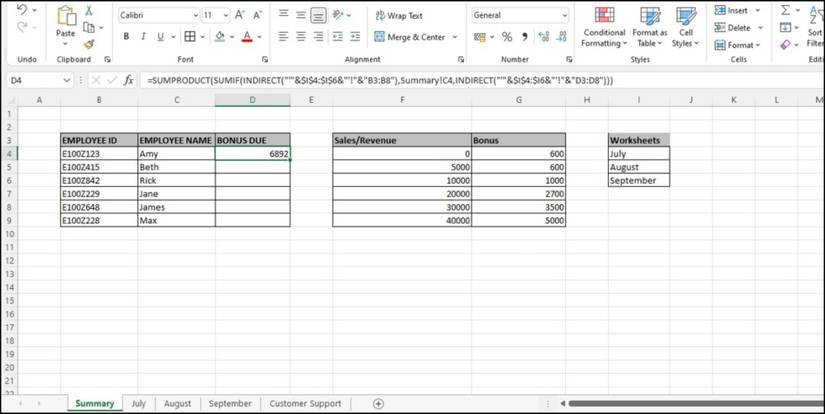This screenshot has height=414, width=825.
Task: Decrease indent in the Alignment group
Action: click(338, 36)
